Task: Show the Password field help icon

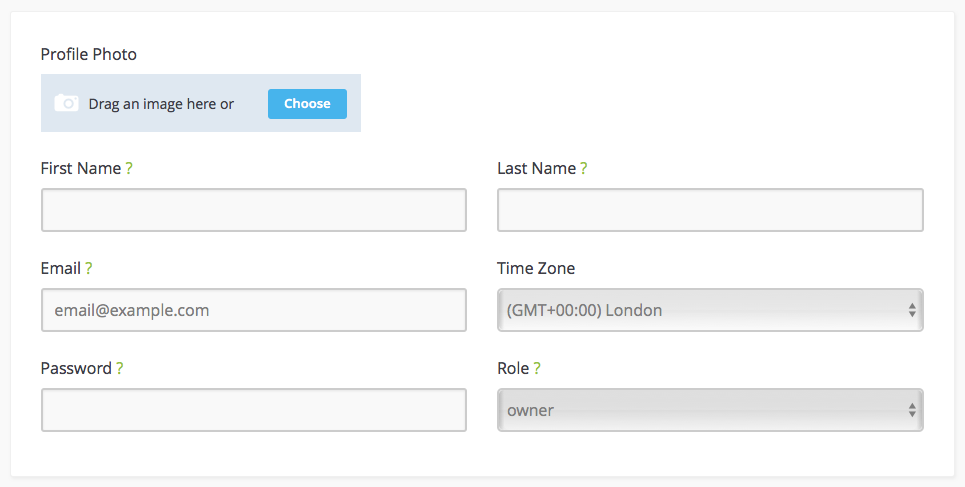Action: pos(120,368)
